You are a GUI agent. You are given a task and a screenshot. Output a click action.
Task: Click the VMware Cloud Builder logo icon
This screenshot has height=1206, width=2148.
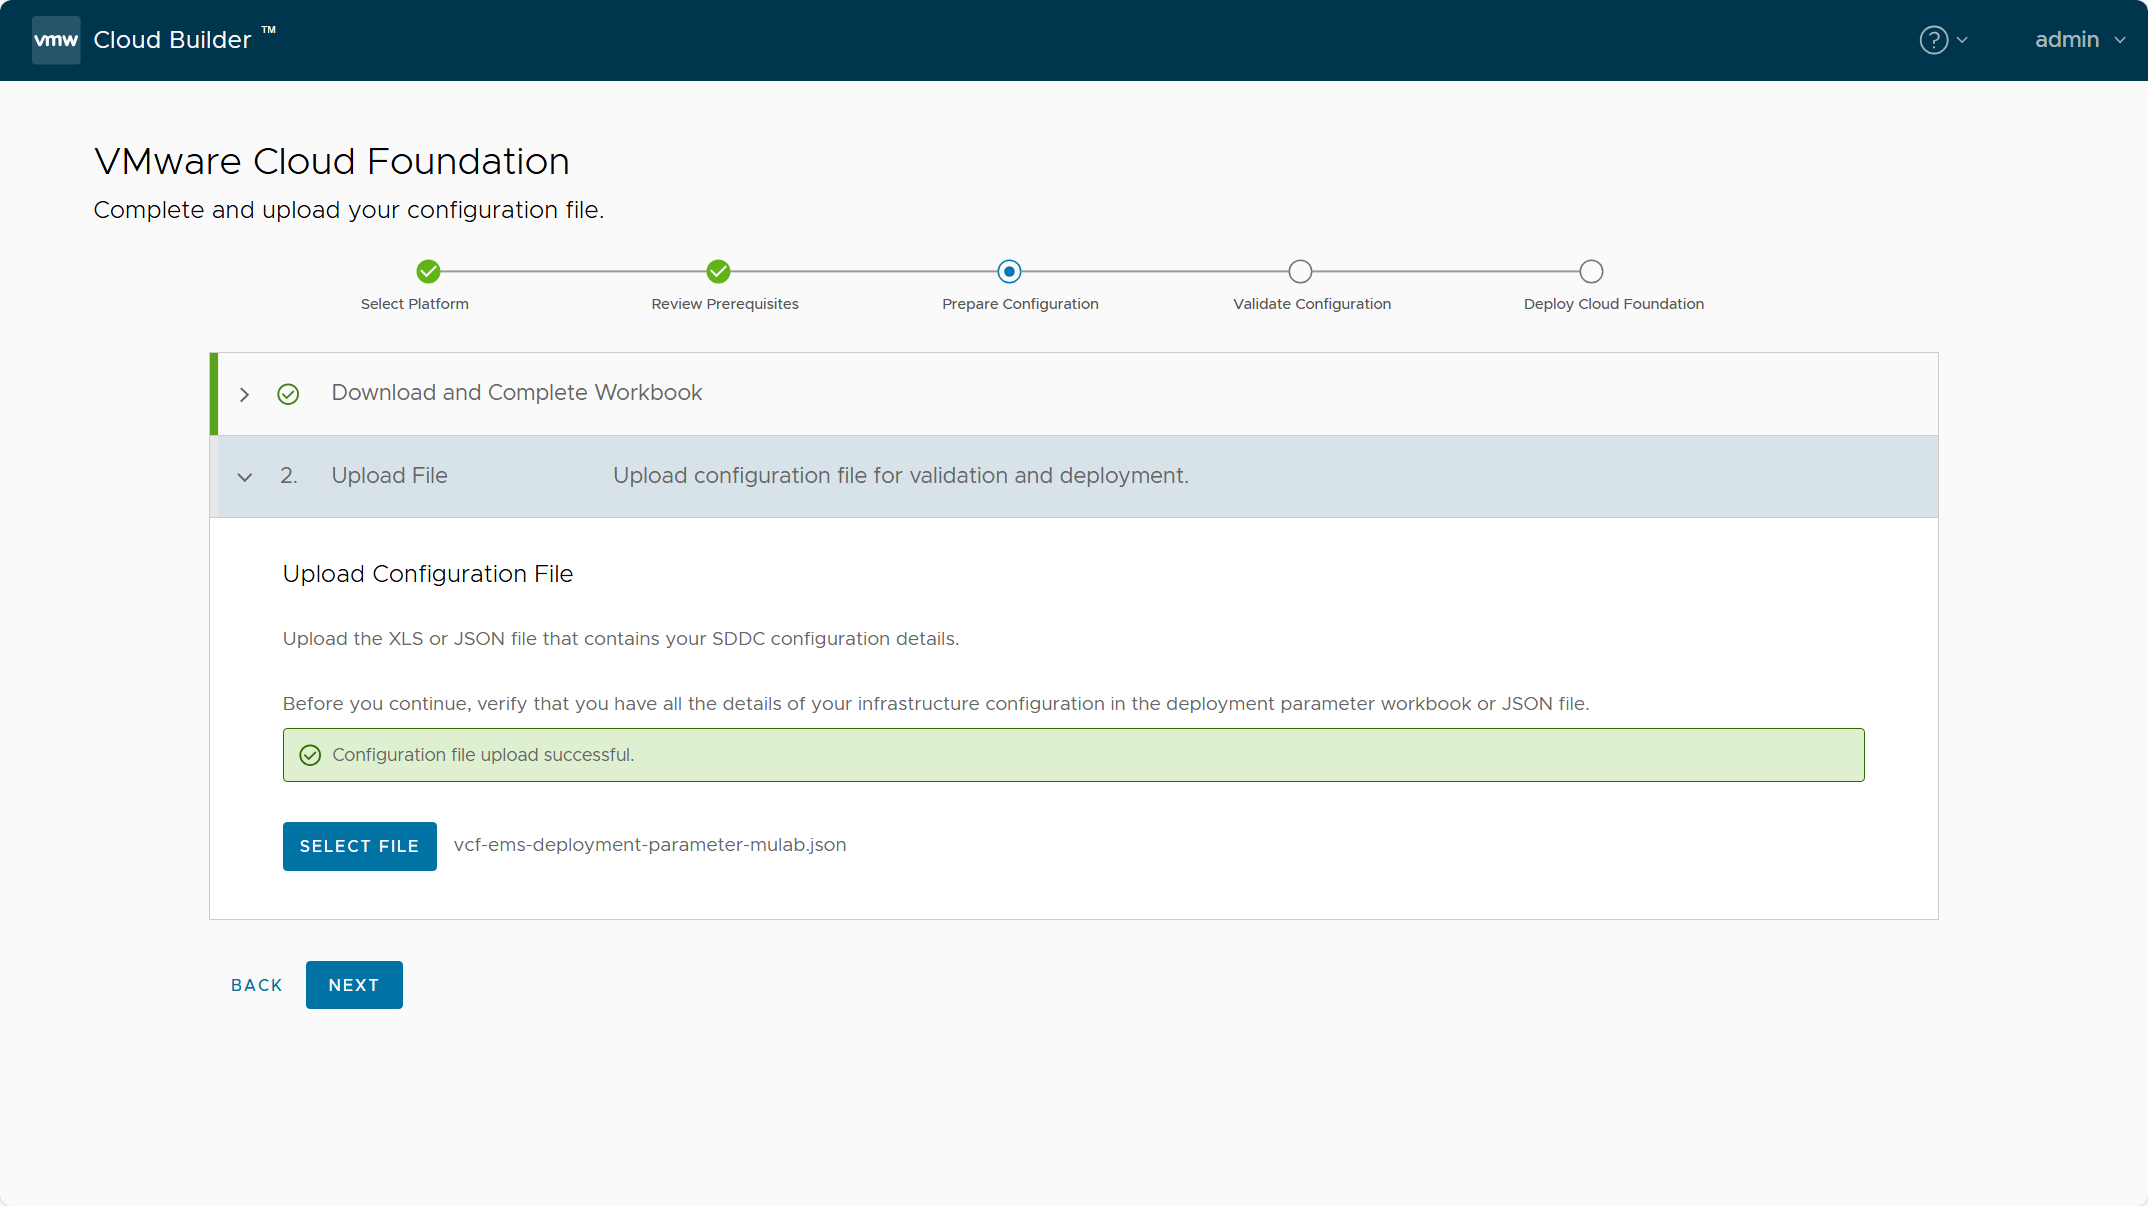(52, 40)
